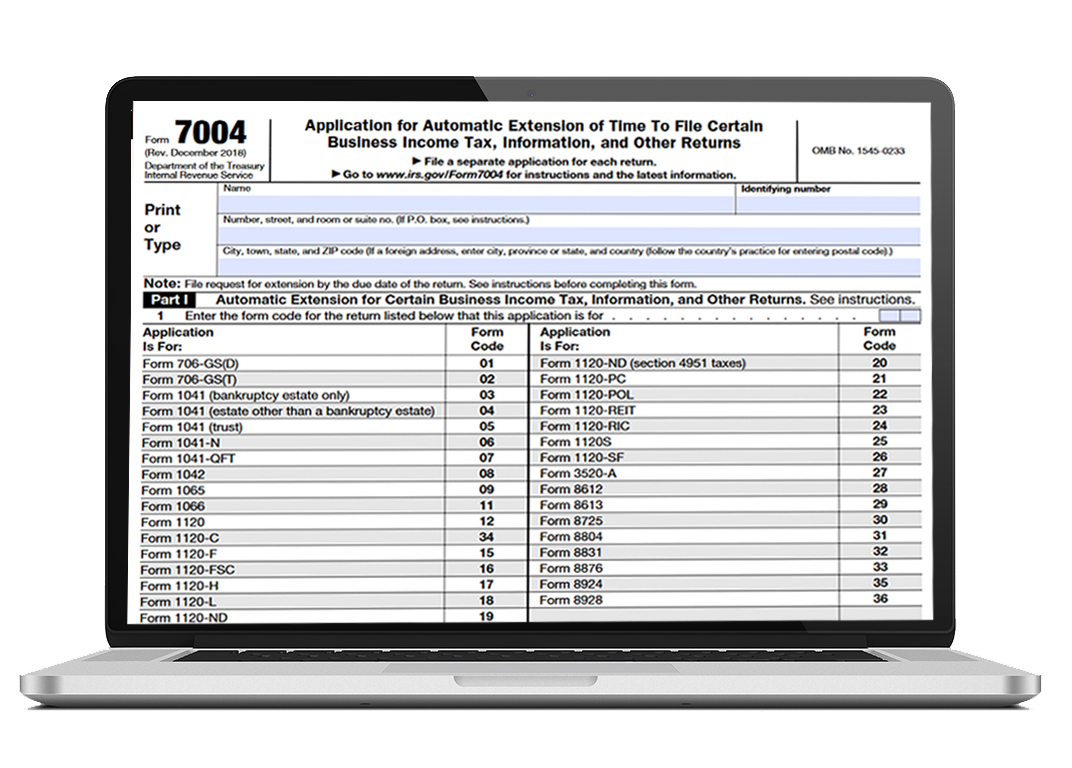
Task: Click the Form 8804 entry
Action: point(571,536)
